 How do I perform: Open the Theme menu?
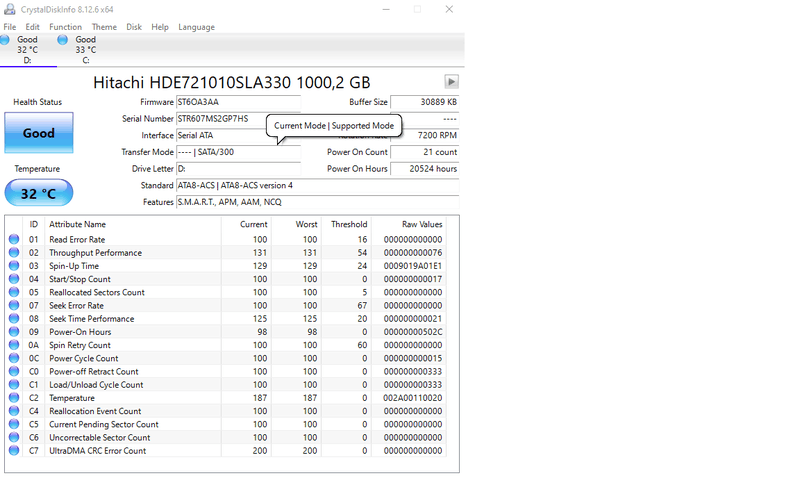[x=104, y=27]
